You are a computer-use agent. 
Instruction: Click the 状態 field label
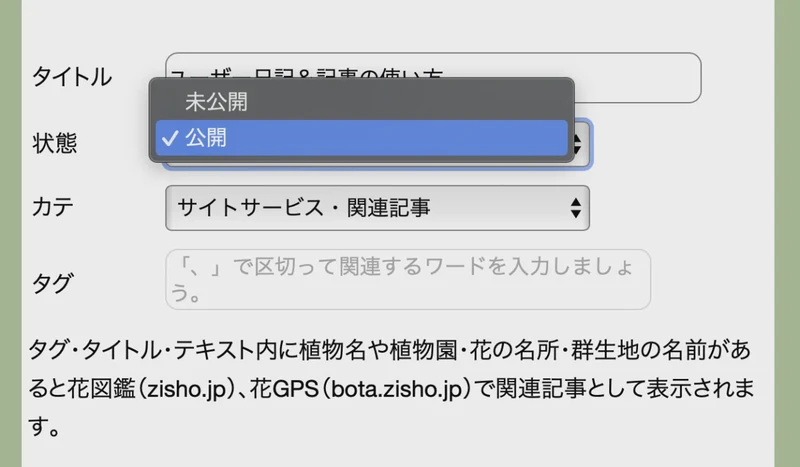(55, 143)
